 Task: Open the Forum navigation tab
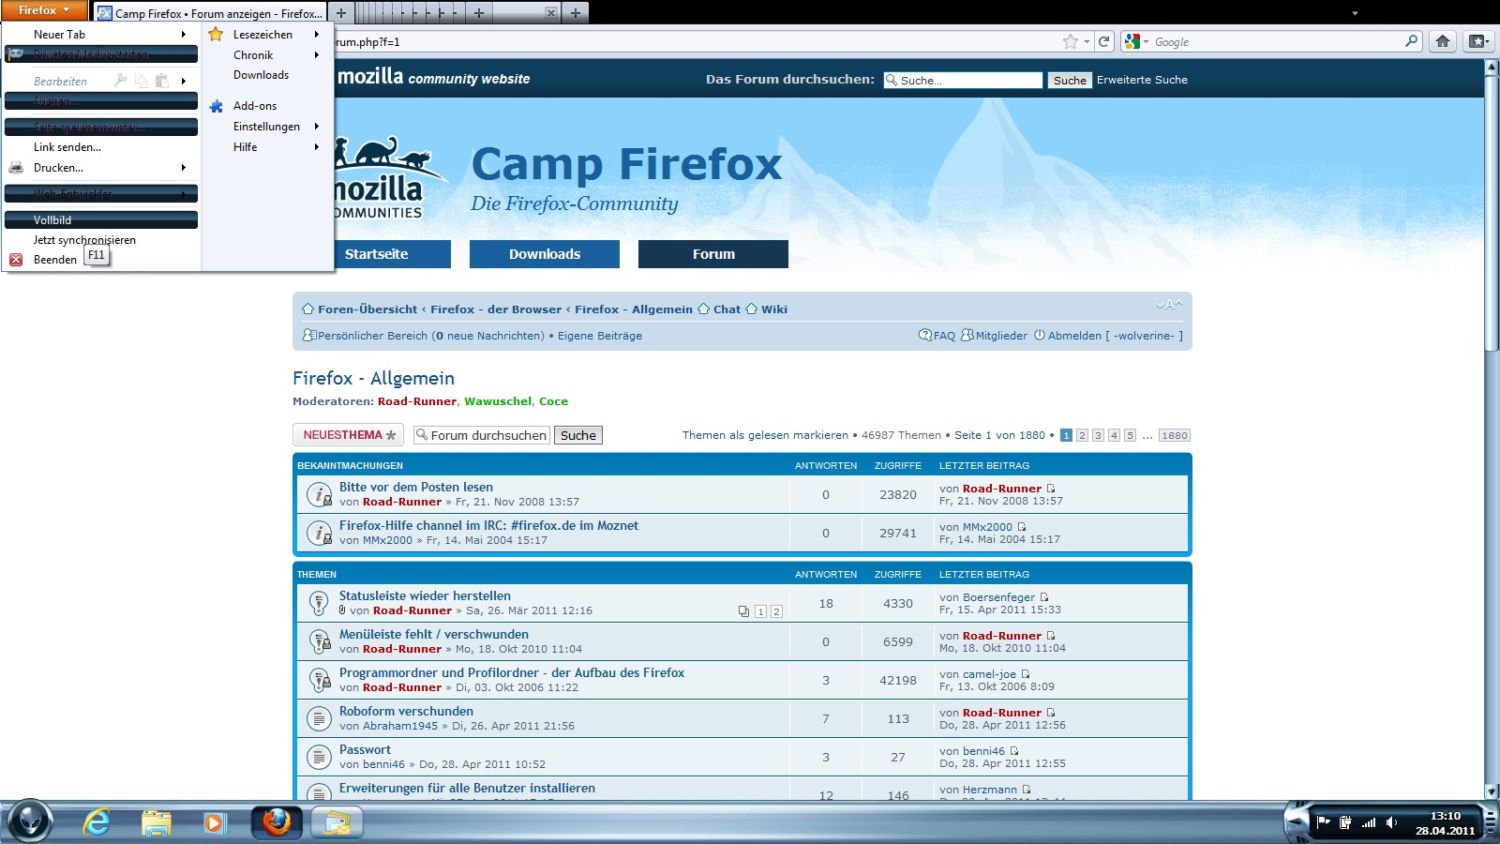click(x=713, y=254)
